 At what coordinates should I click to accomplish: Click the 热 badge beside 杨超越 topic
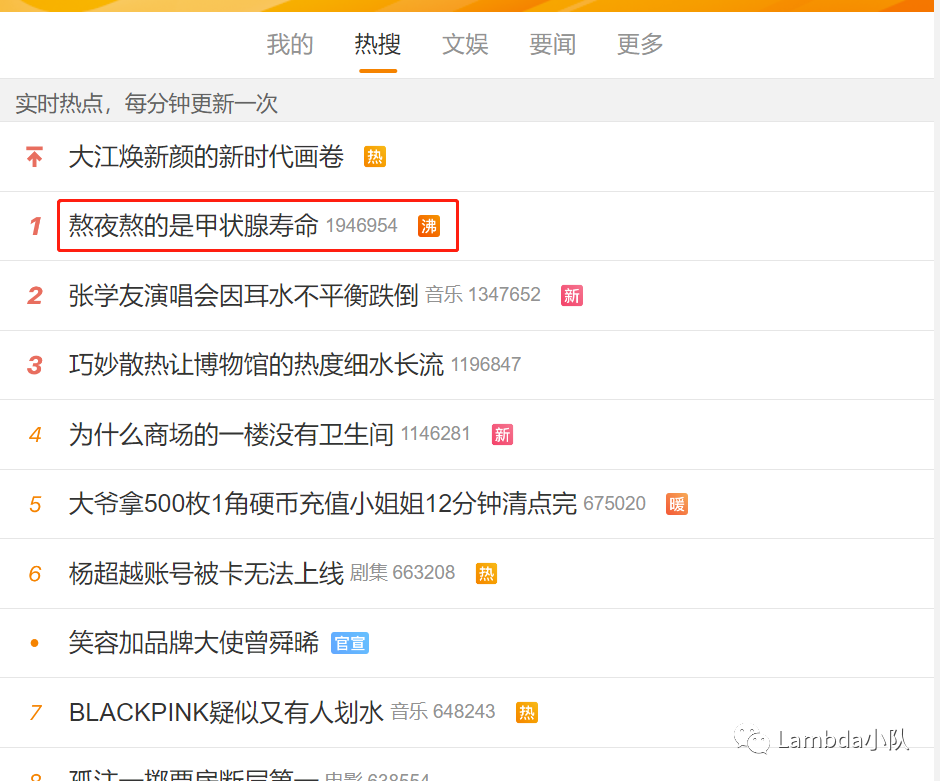point(486,574)
